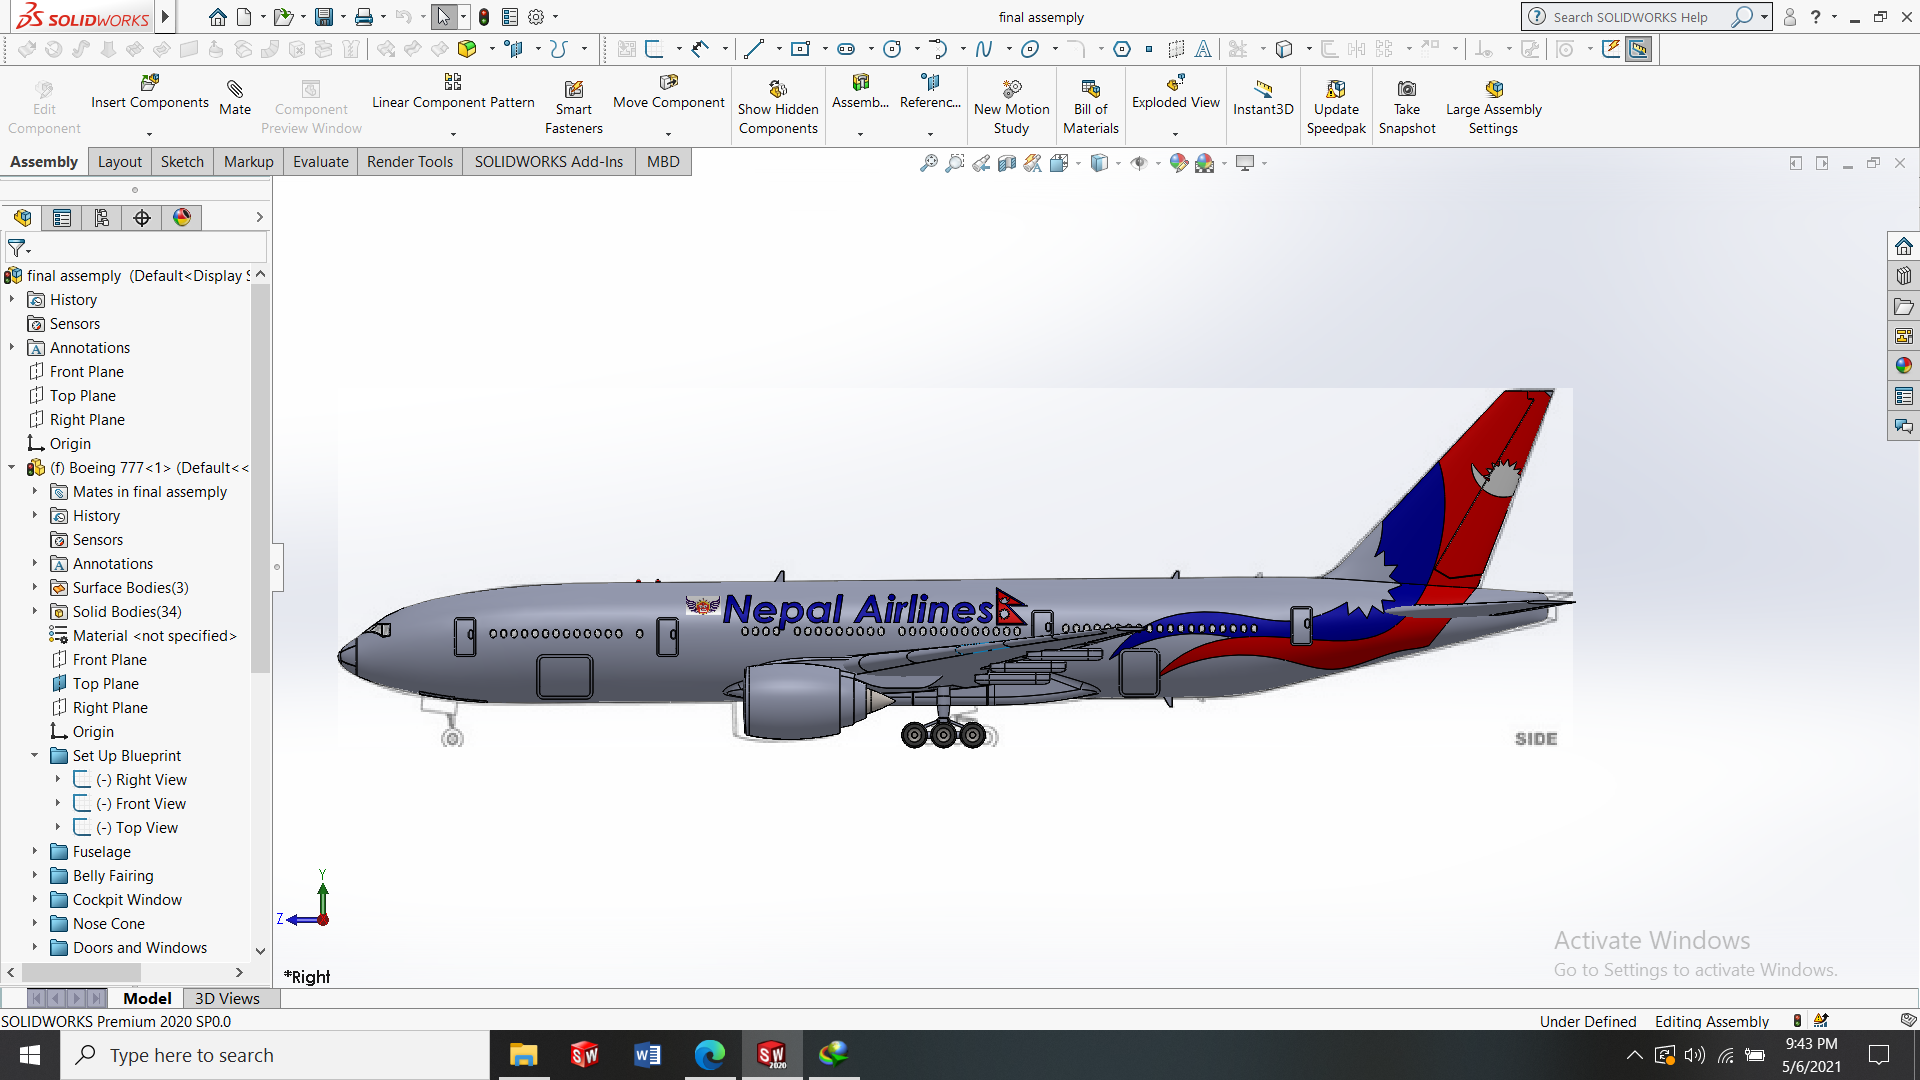Open dropdown arrow under Insert Components
Viewport: 1920px width, 1080px height.
tap(150, 134)
